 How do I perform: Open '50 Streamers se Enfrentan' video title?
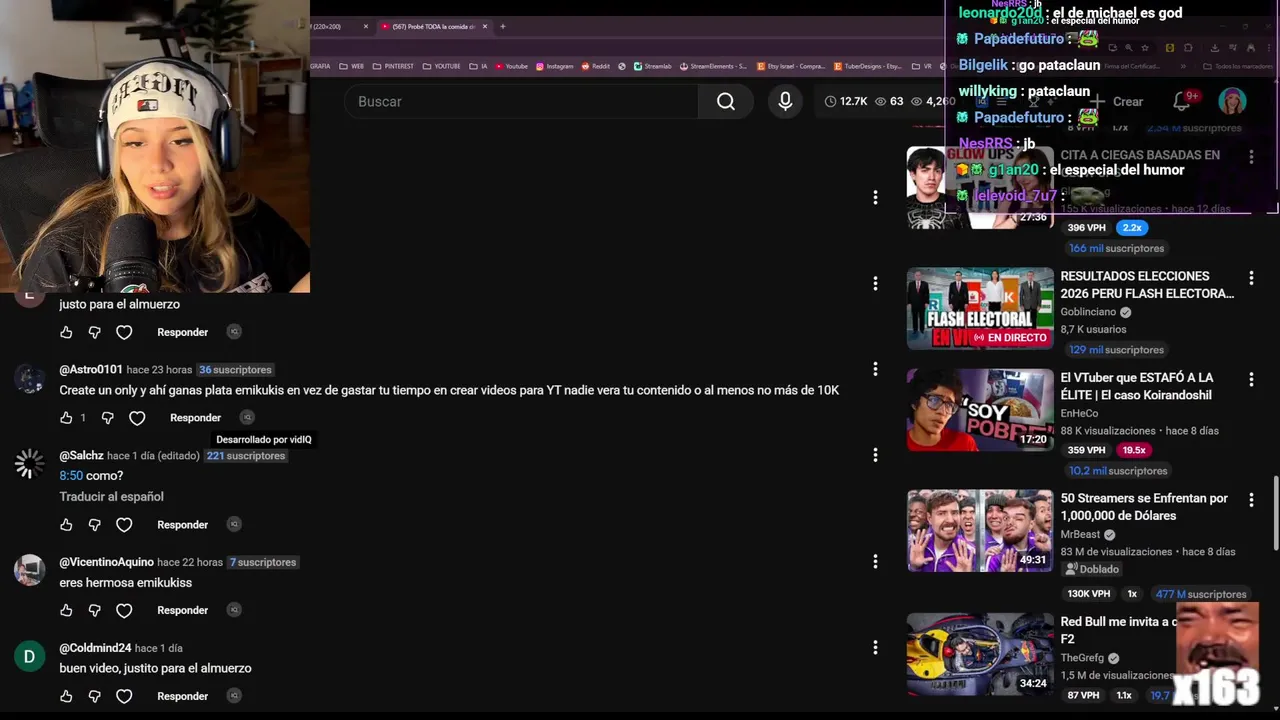1144,507
